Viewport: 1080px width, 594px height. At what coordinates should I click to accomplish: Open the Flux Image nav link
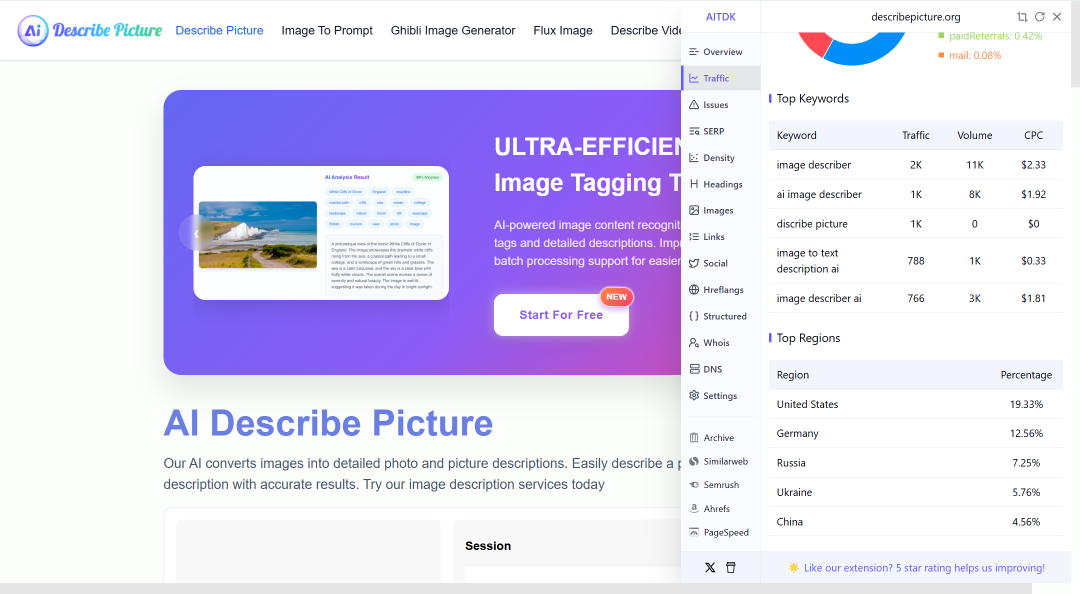[563, 30]
